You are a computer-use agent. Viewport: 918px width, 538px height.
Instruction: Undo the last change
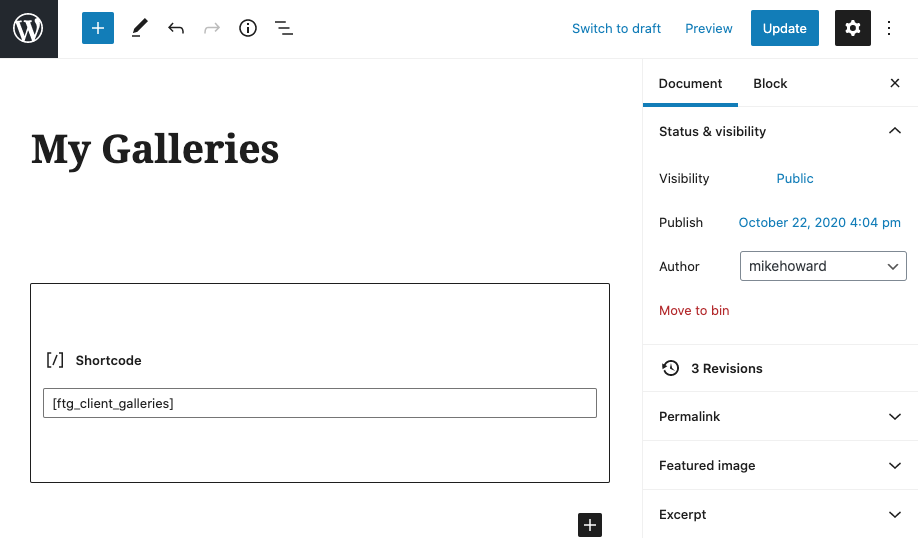[176, 28]
